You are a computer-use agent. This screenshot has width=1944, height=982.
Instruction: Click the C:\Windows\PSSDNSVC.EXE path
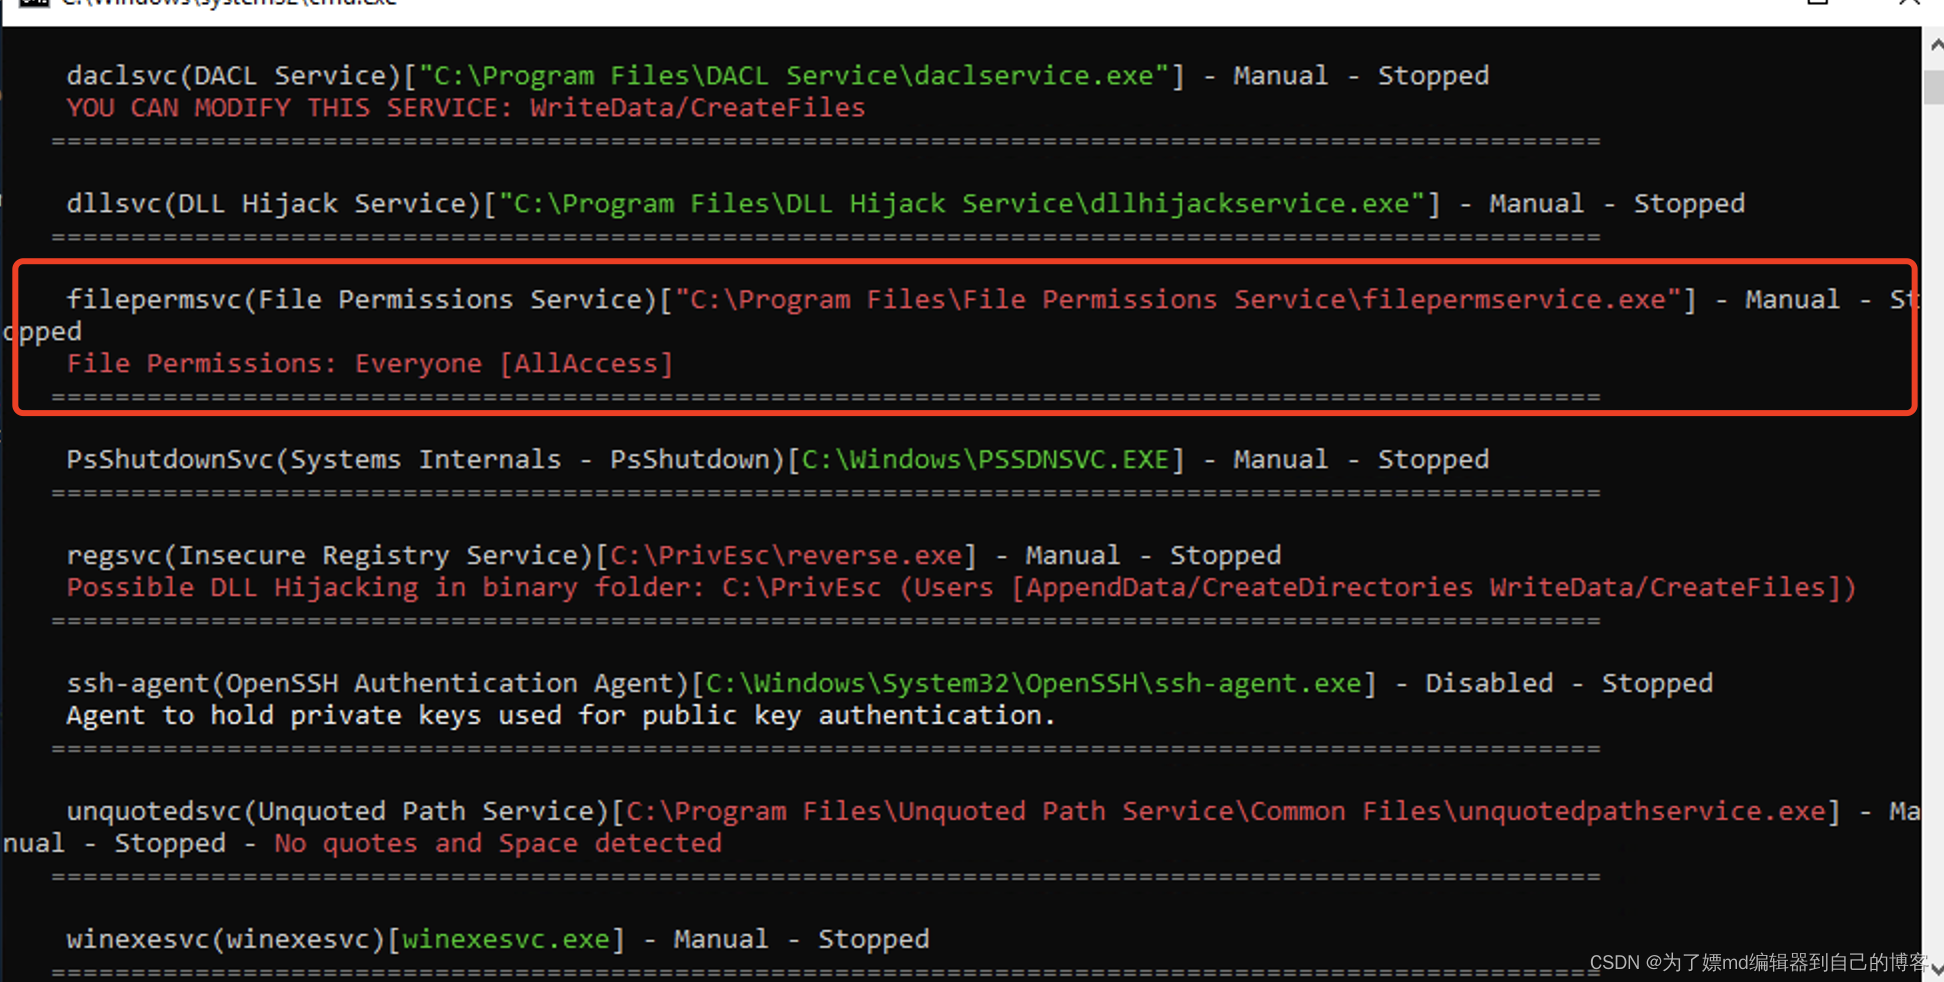pos(985,460)
